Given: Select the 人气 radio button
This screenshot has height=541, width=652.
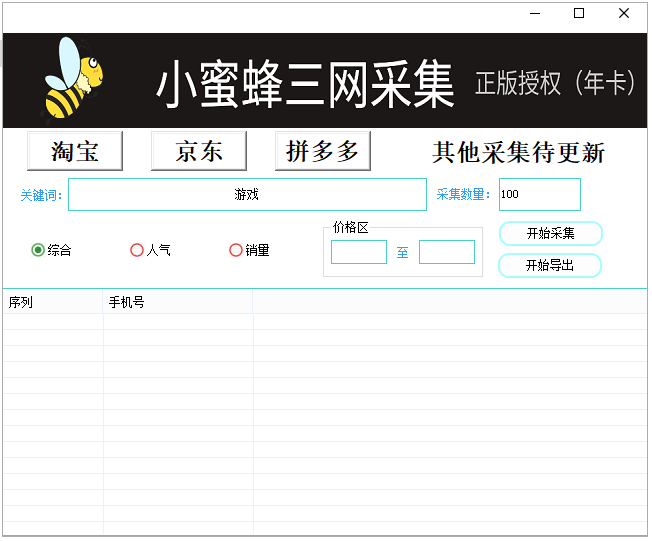Looking at the screenshot, I should 138,250.
